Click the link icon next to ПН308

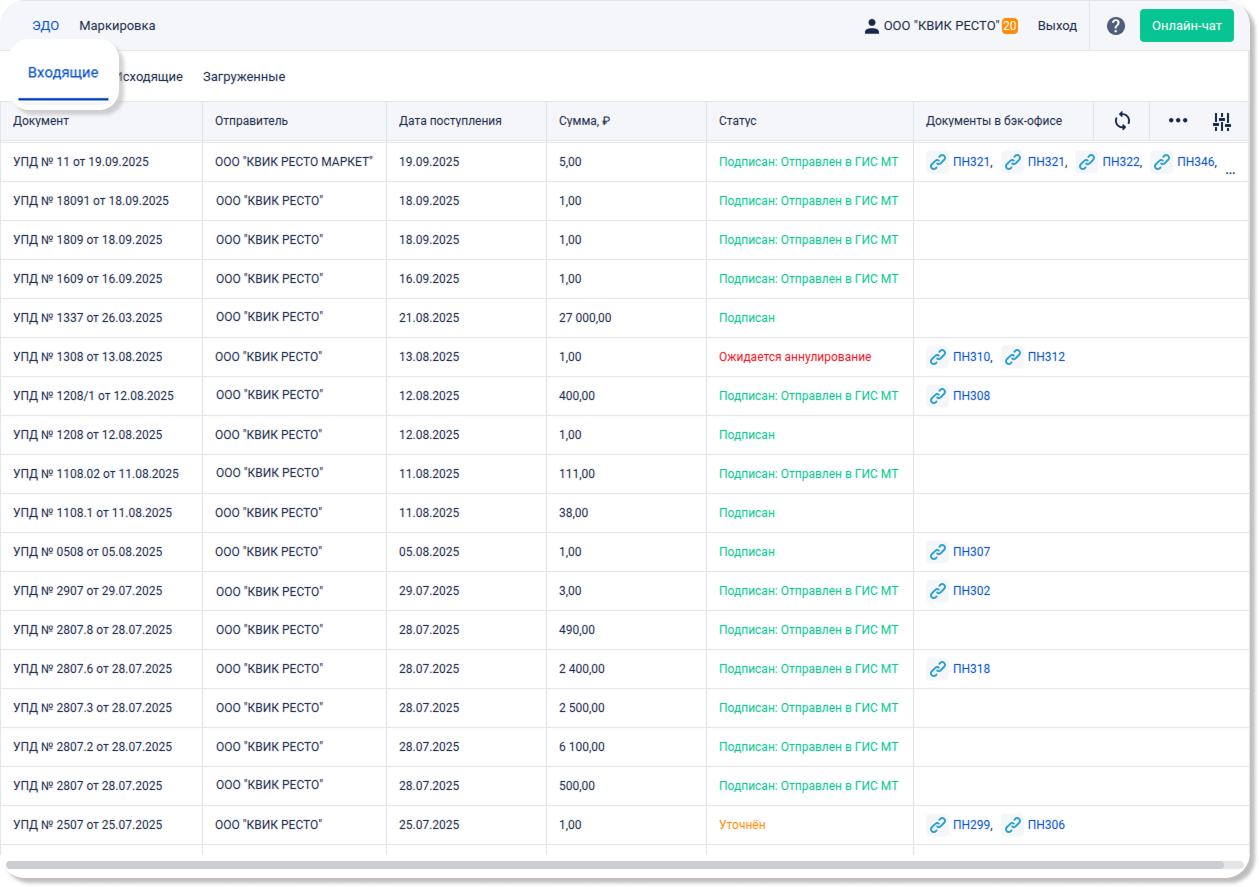point(937,396)
